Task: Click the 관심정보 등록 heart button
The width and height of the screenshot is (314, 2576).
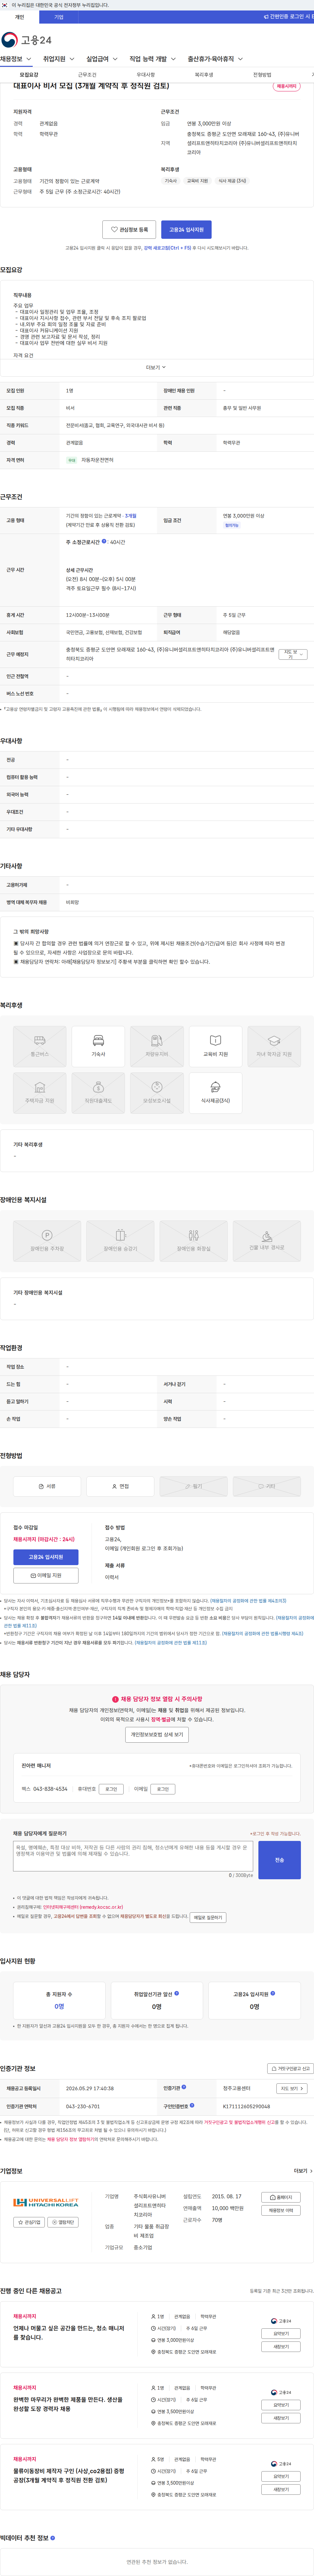Action: coord(129,230)
